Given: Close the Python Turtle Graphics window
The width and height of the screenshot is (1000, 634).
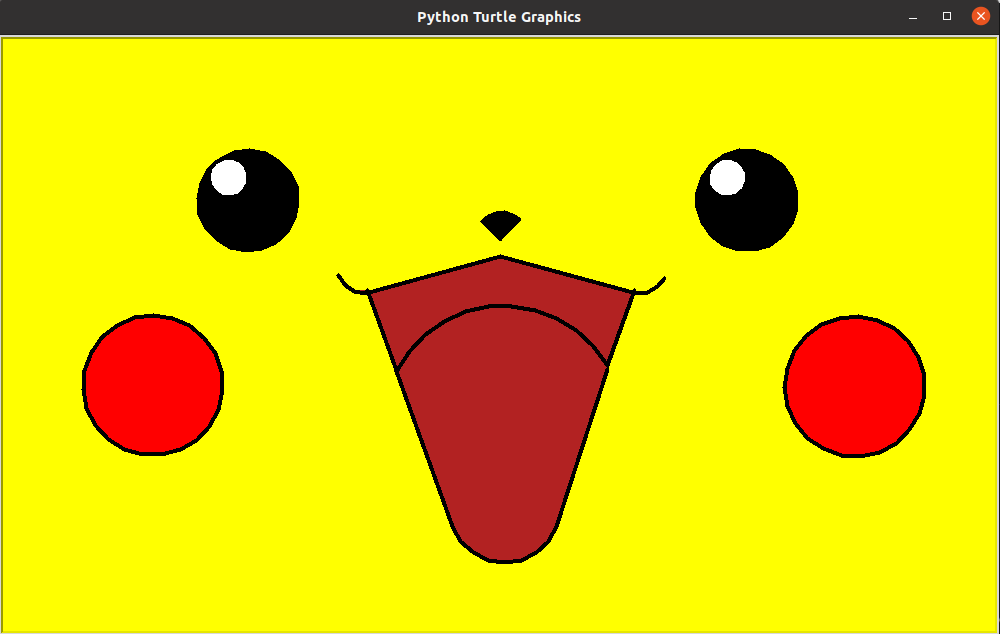Looking at the screenshot, I should pyautogui.click(x=980, y=17).
